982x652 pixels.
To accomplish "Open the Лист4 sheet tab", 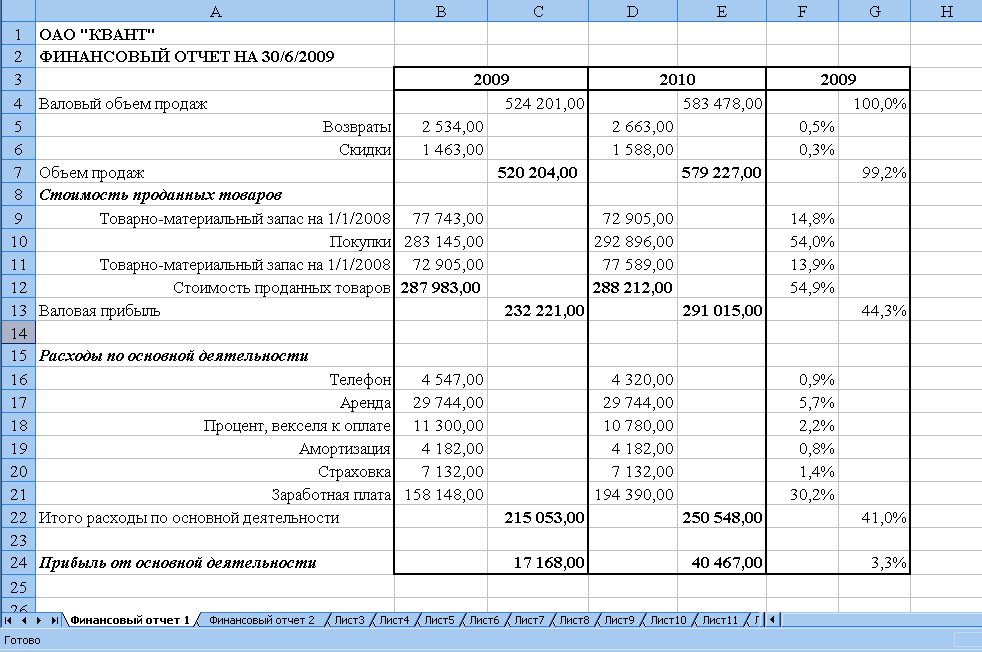I will [x=394, y=620].
